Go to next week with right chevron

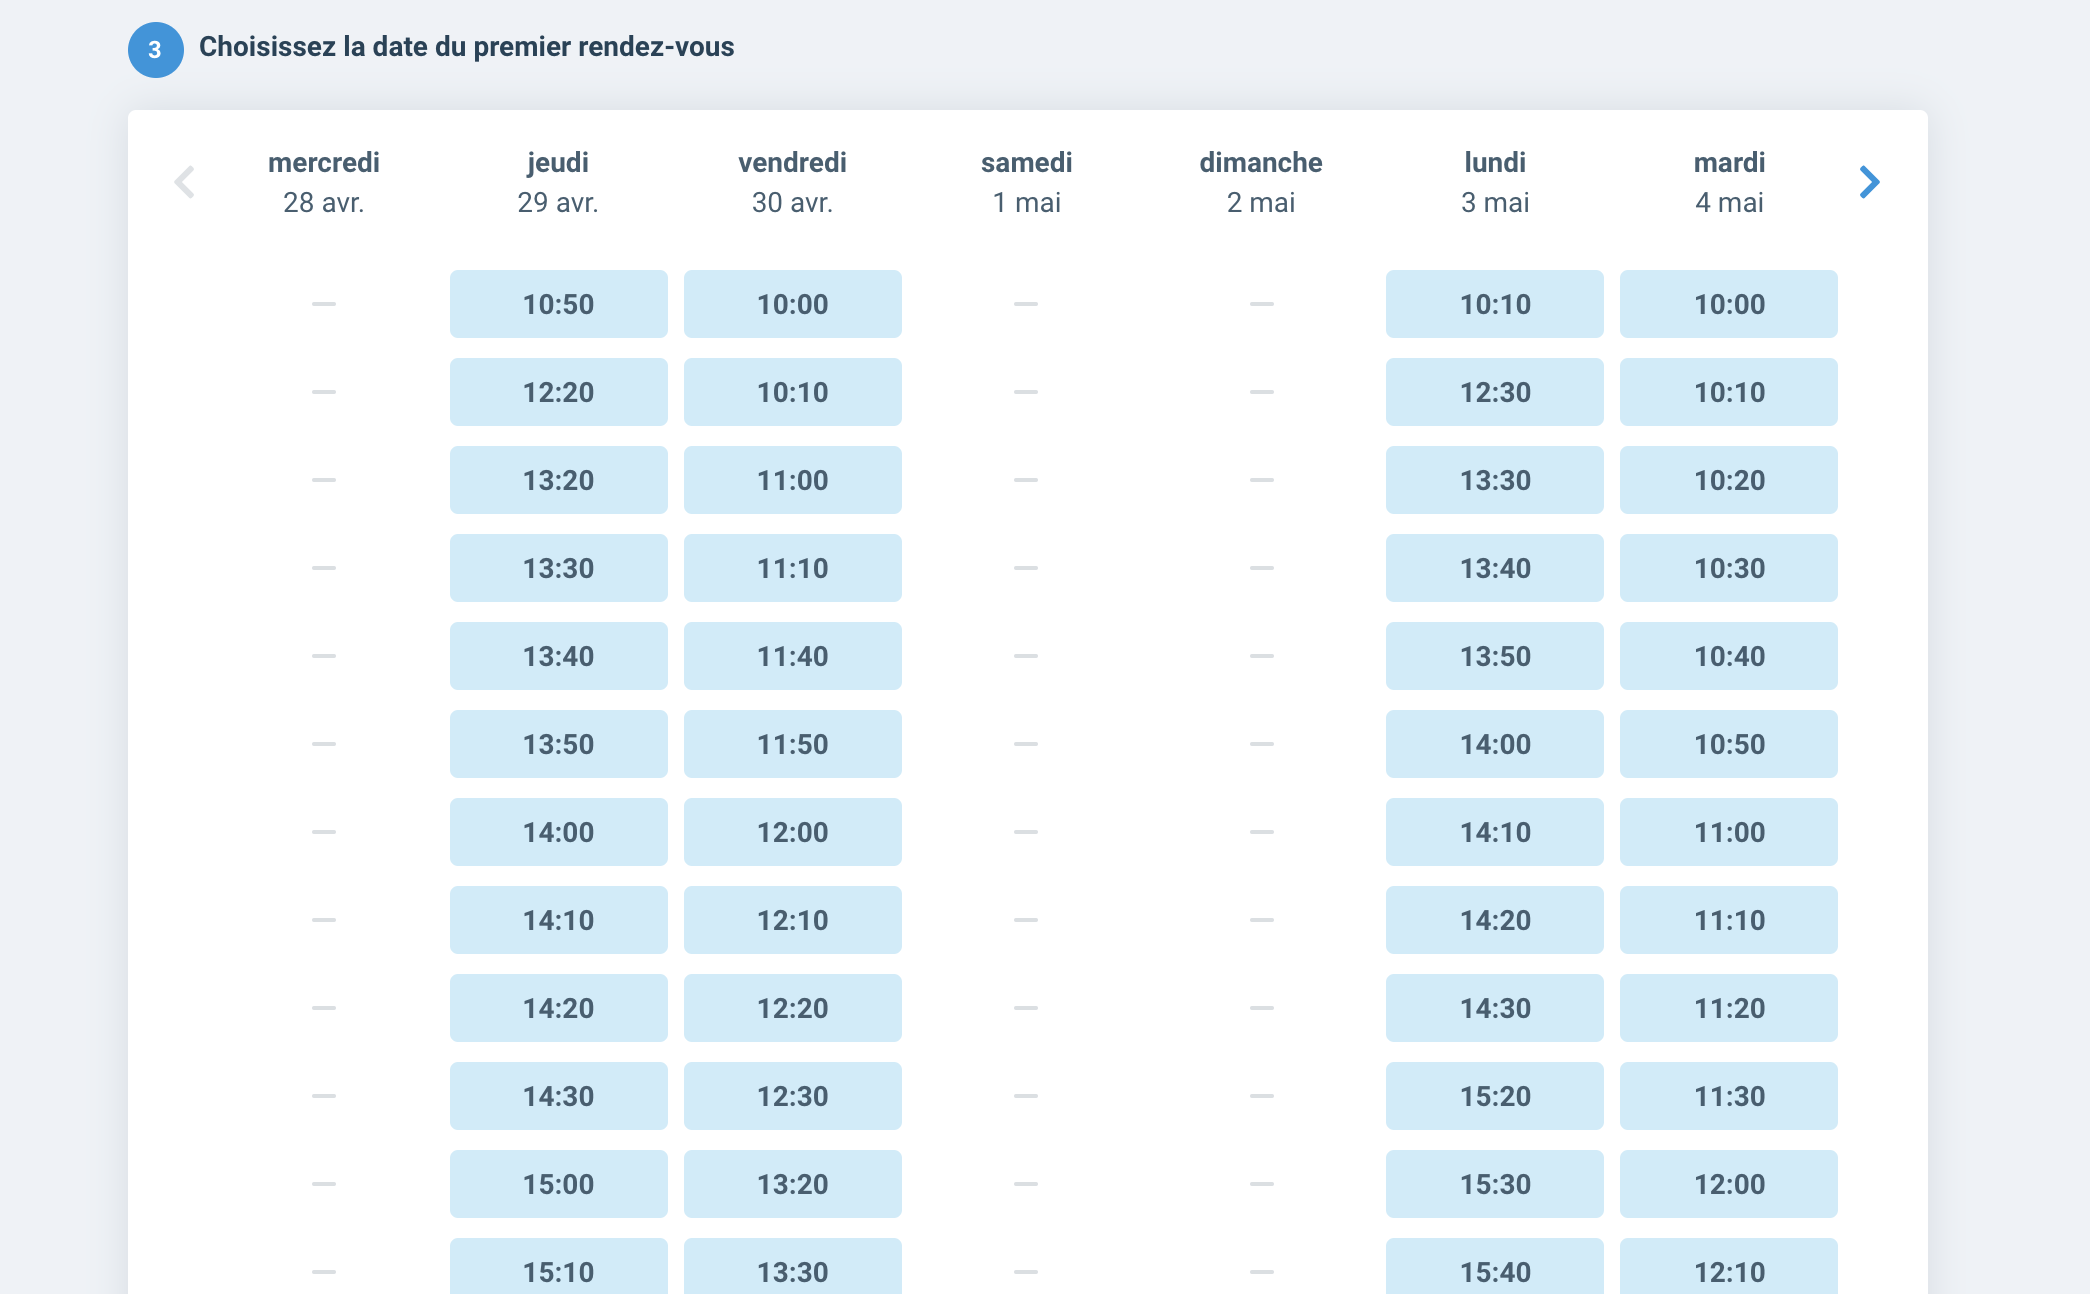click(1869, 182)
